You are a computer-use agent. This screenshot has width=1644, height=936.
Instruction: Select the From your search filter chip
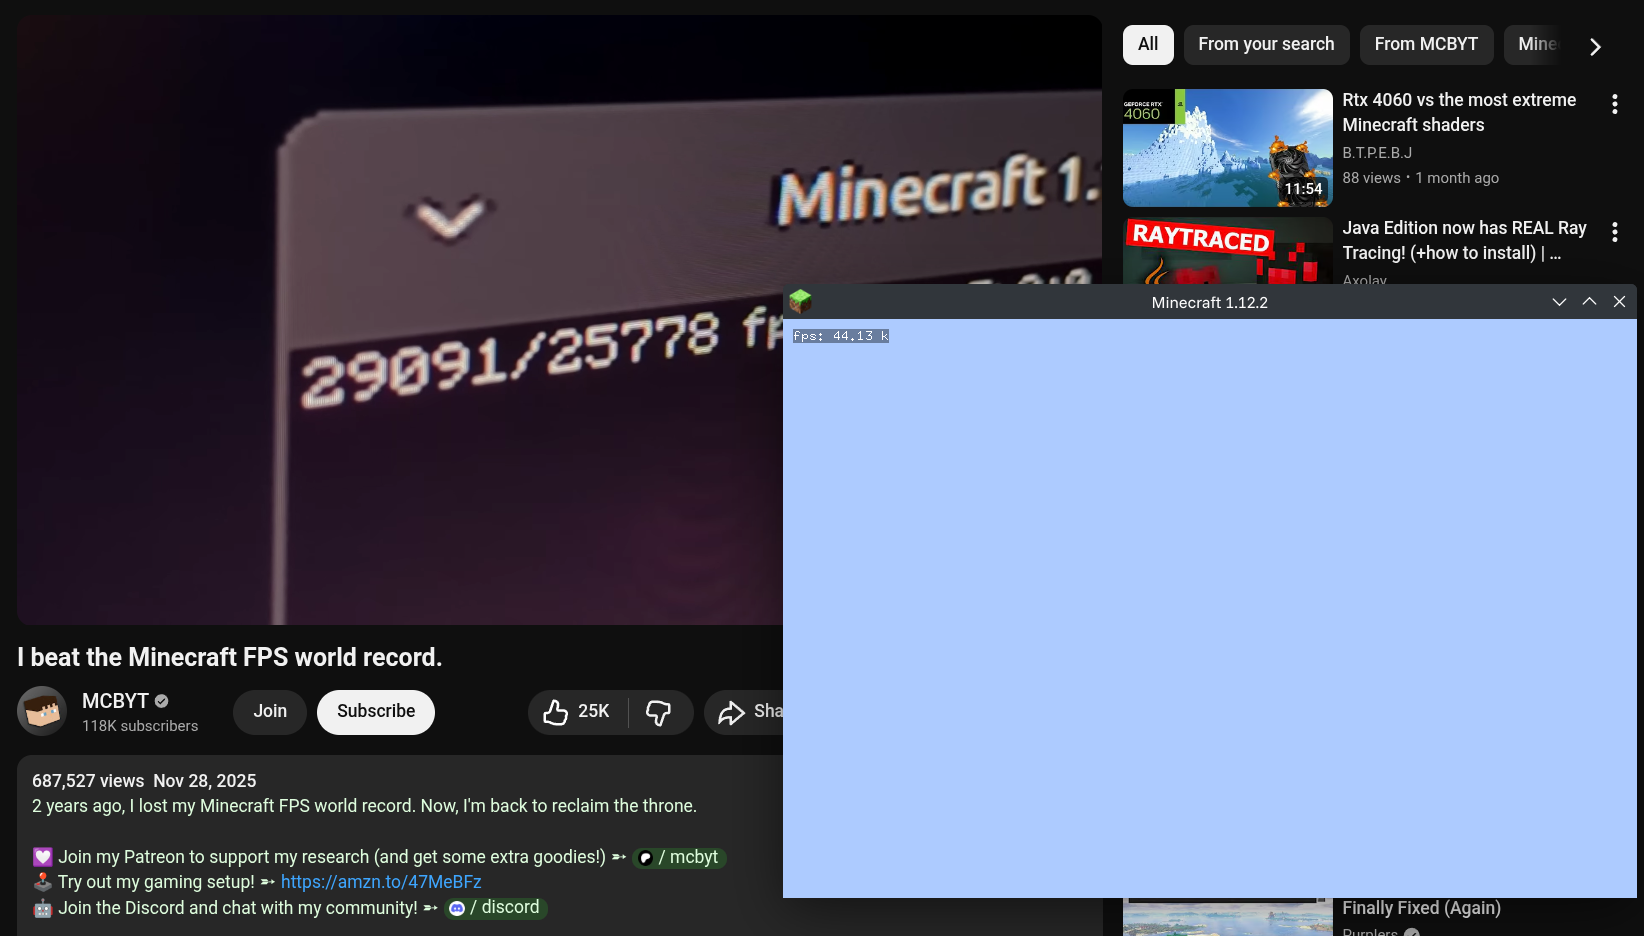[x=1266, y=45]
